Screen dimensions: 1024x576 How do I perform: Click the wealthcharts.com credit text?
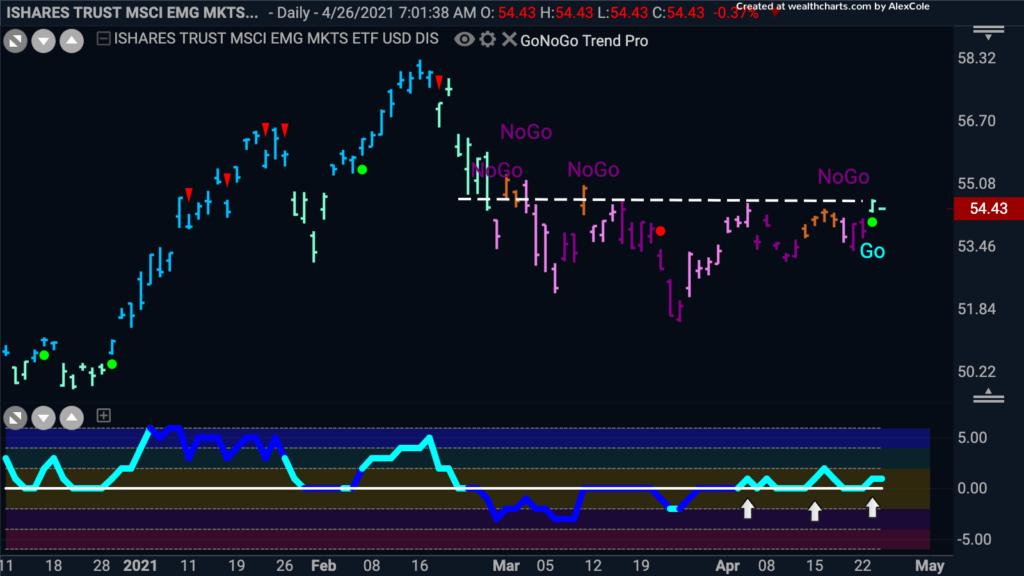click(x=833, y=7)
